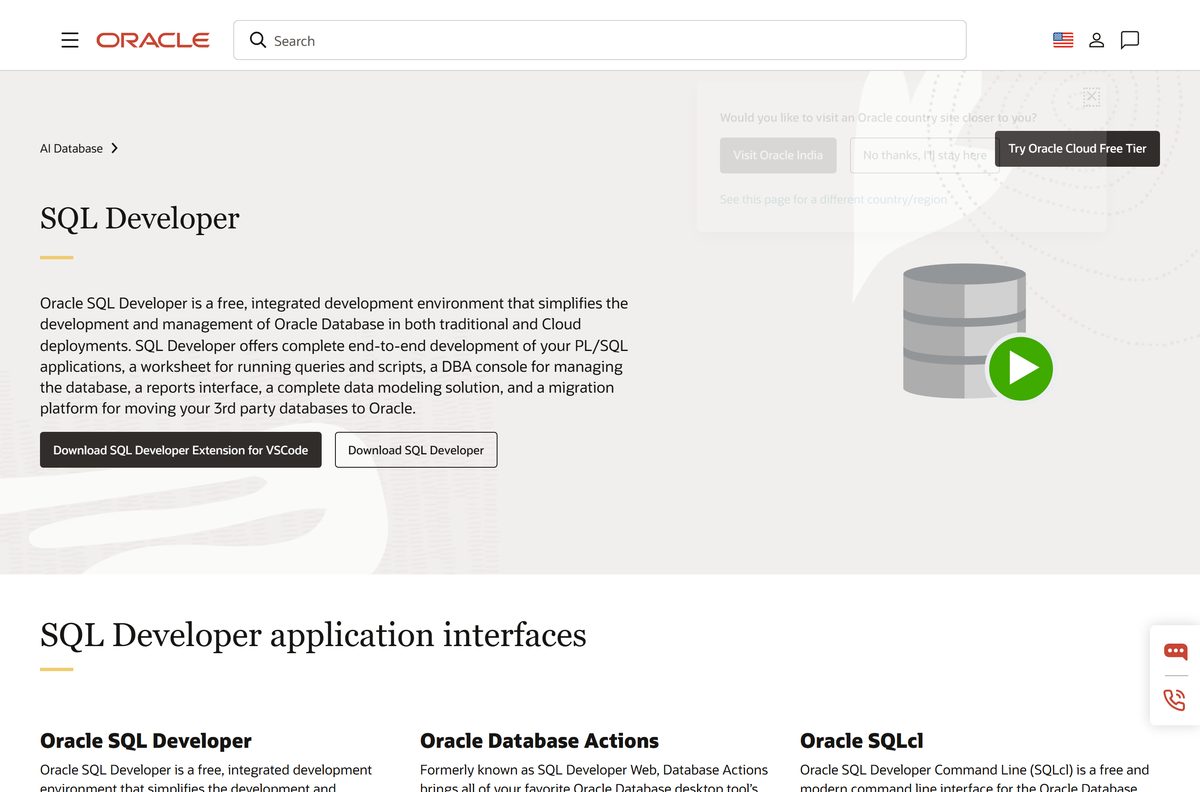Focus the Search input field
Image resolution: width=1200 pixels, height=792 pixels.
(600, 40)
